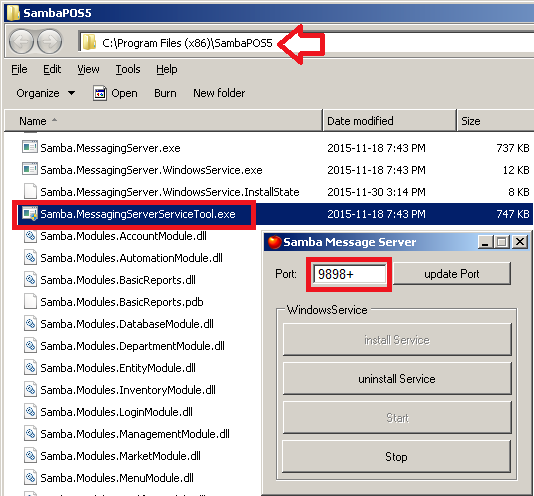534x496 pixels.
Task: Click the 737 KB size cell
Action: click(x=513, y=148)
